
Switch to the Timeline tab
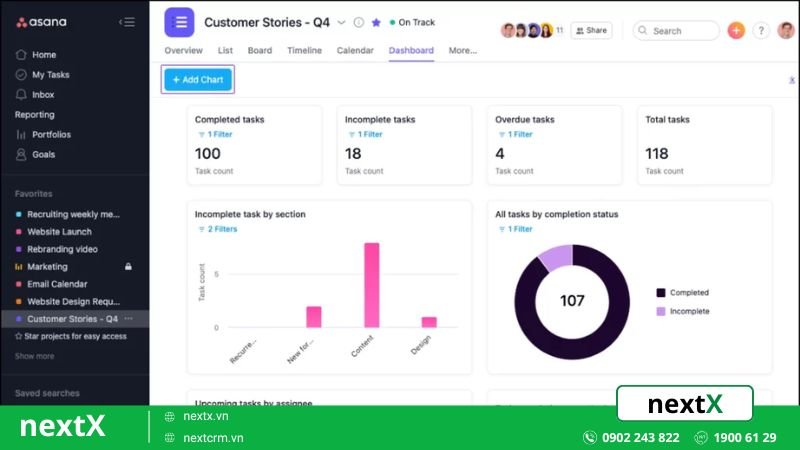point(304,51)
